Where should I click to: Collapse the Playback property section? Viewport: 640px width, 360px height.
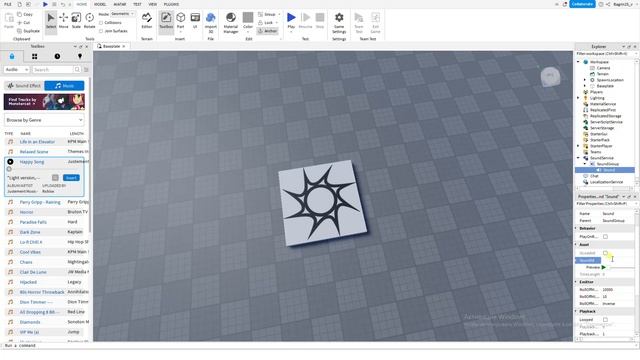point(576,311)
